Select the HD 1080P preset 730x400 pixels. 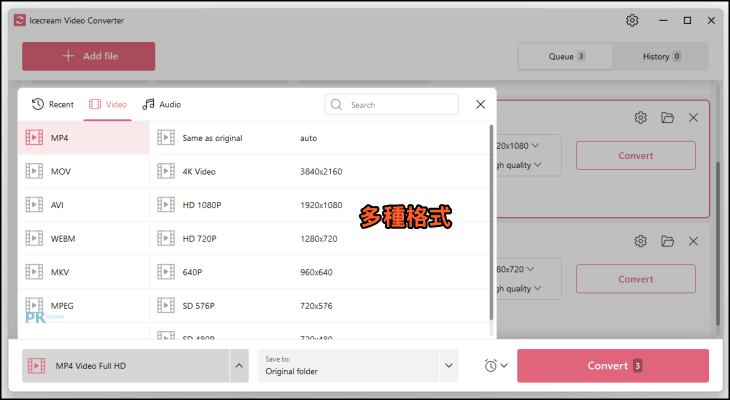pyautogui.click(x=319, y=205)
